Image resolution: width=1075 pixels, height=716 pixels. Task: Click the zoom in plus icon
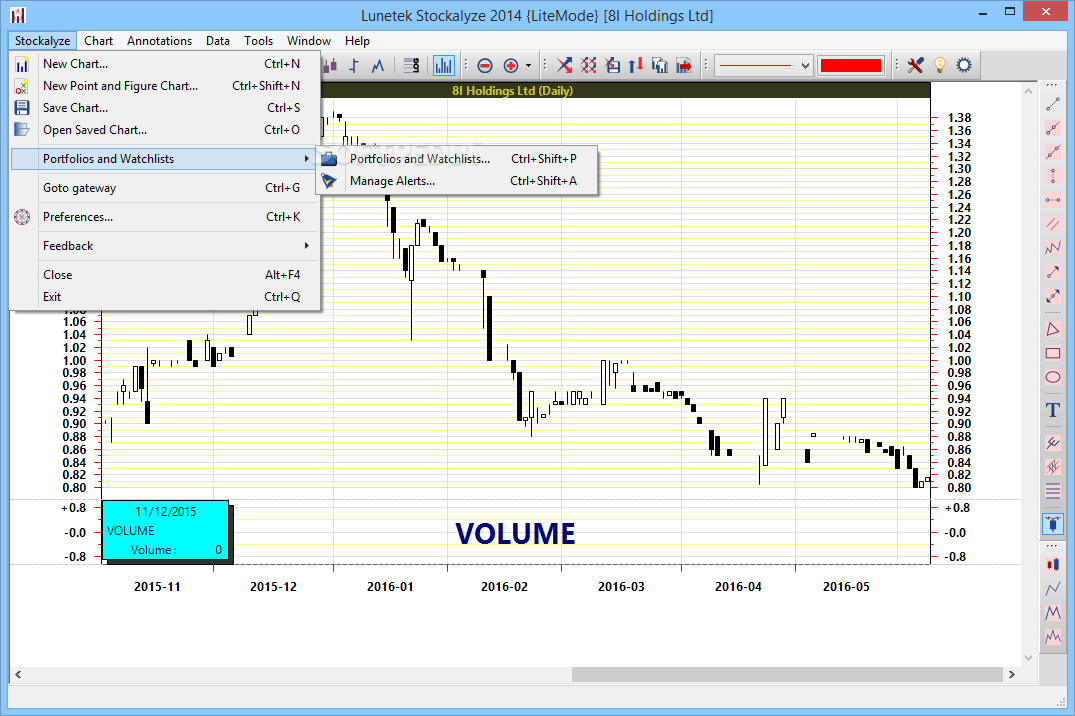pyautogui.click(x=510, y=66)
